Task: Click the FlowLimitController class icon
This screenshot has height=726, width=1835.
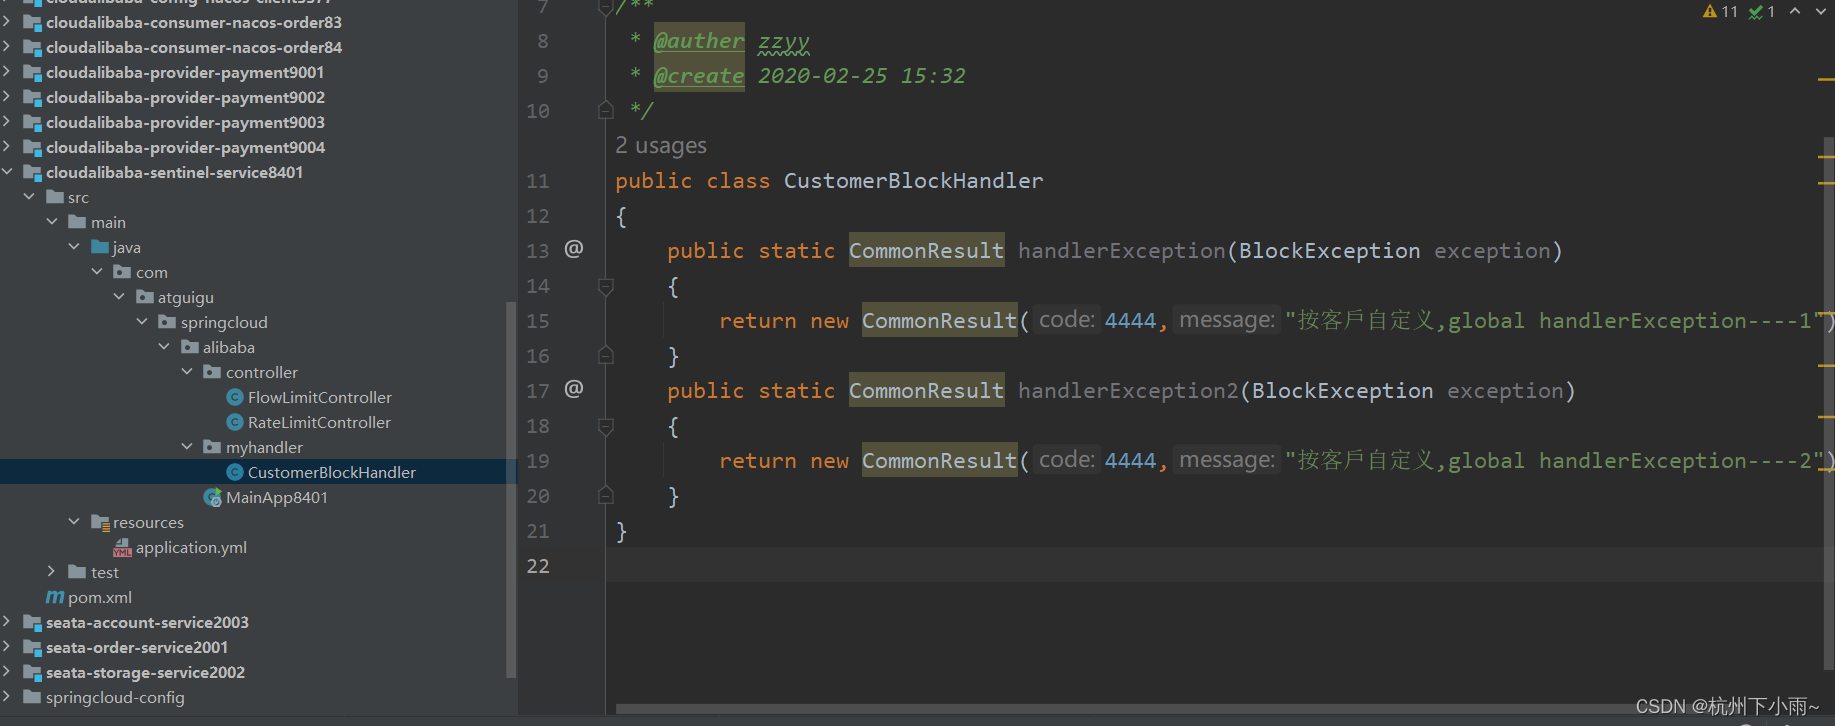Action: coord(235,397)
